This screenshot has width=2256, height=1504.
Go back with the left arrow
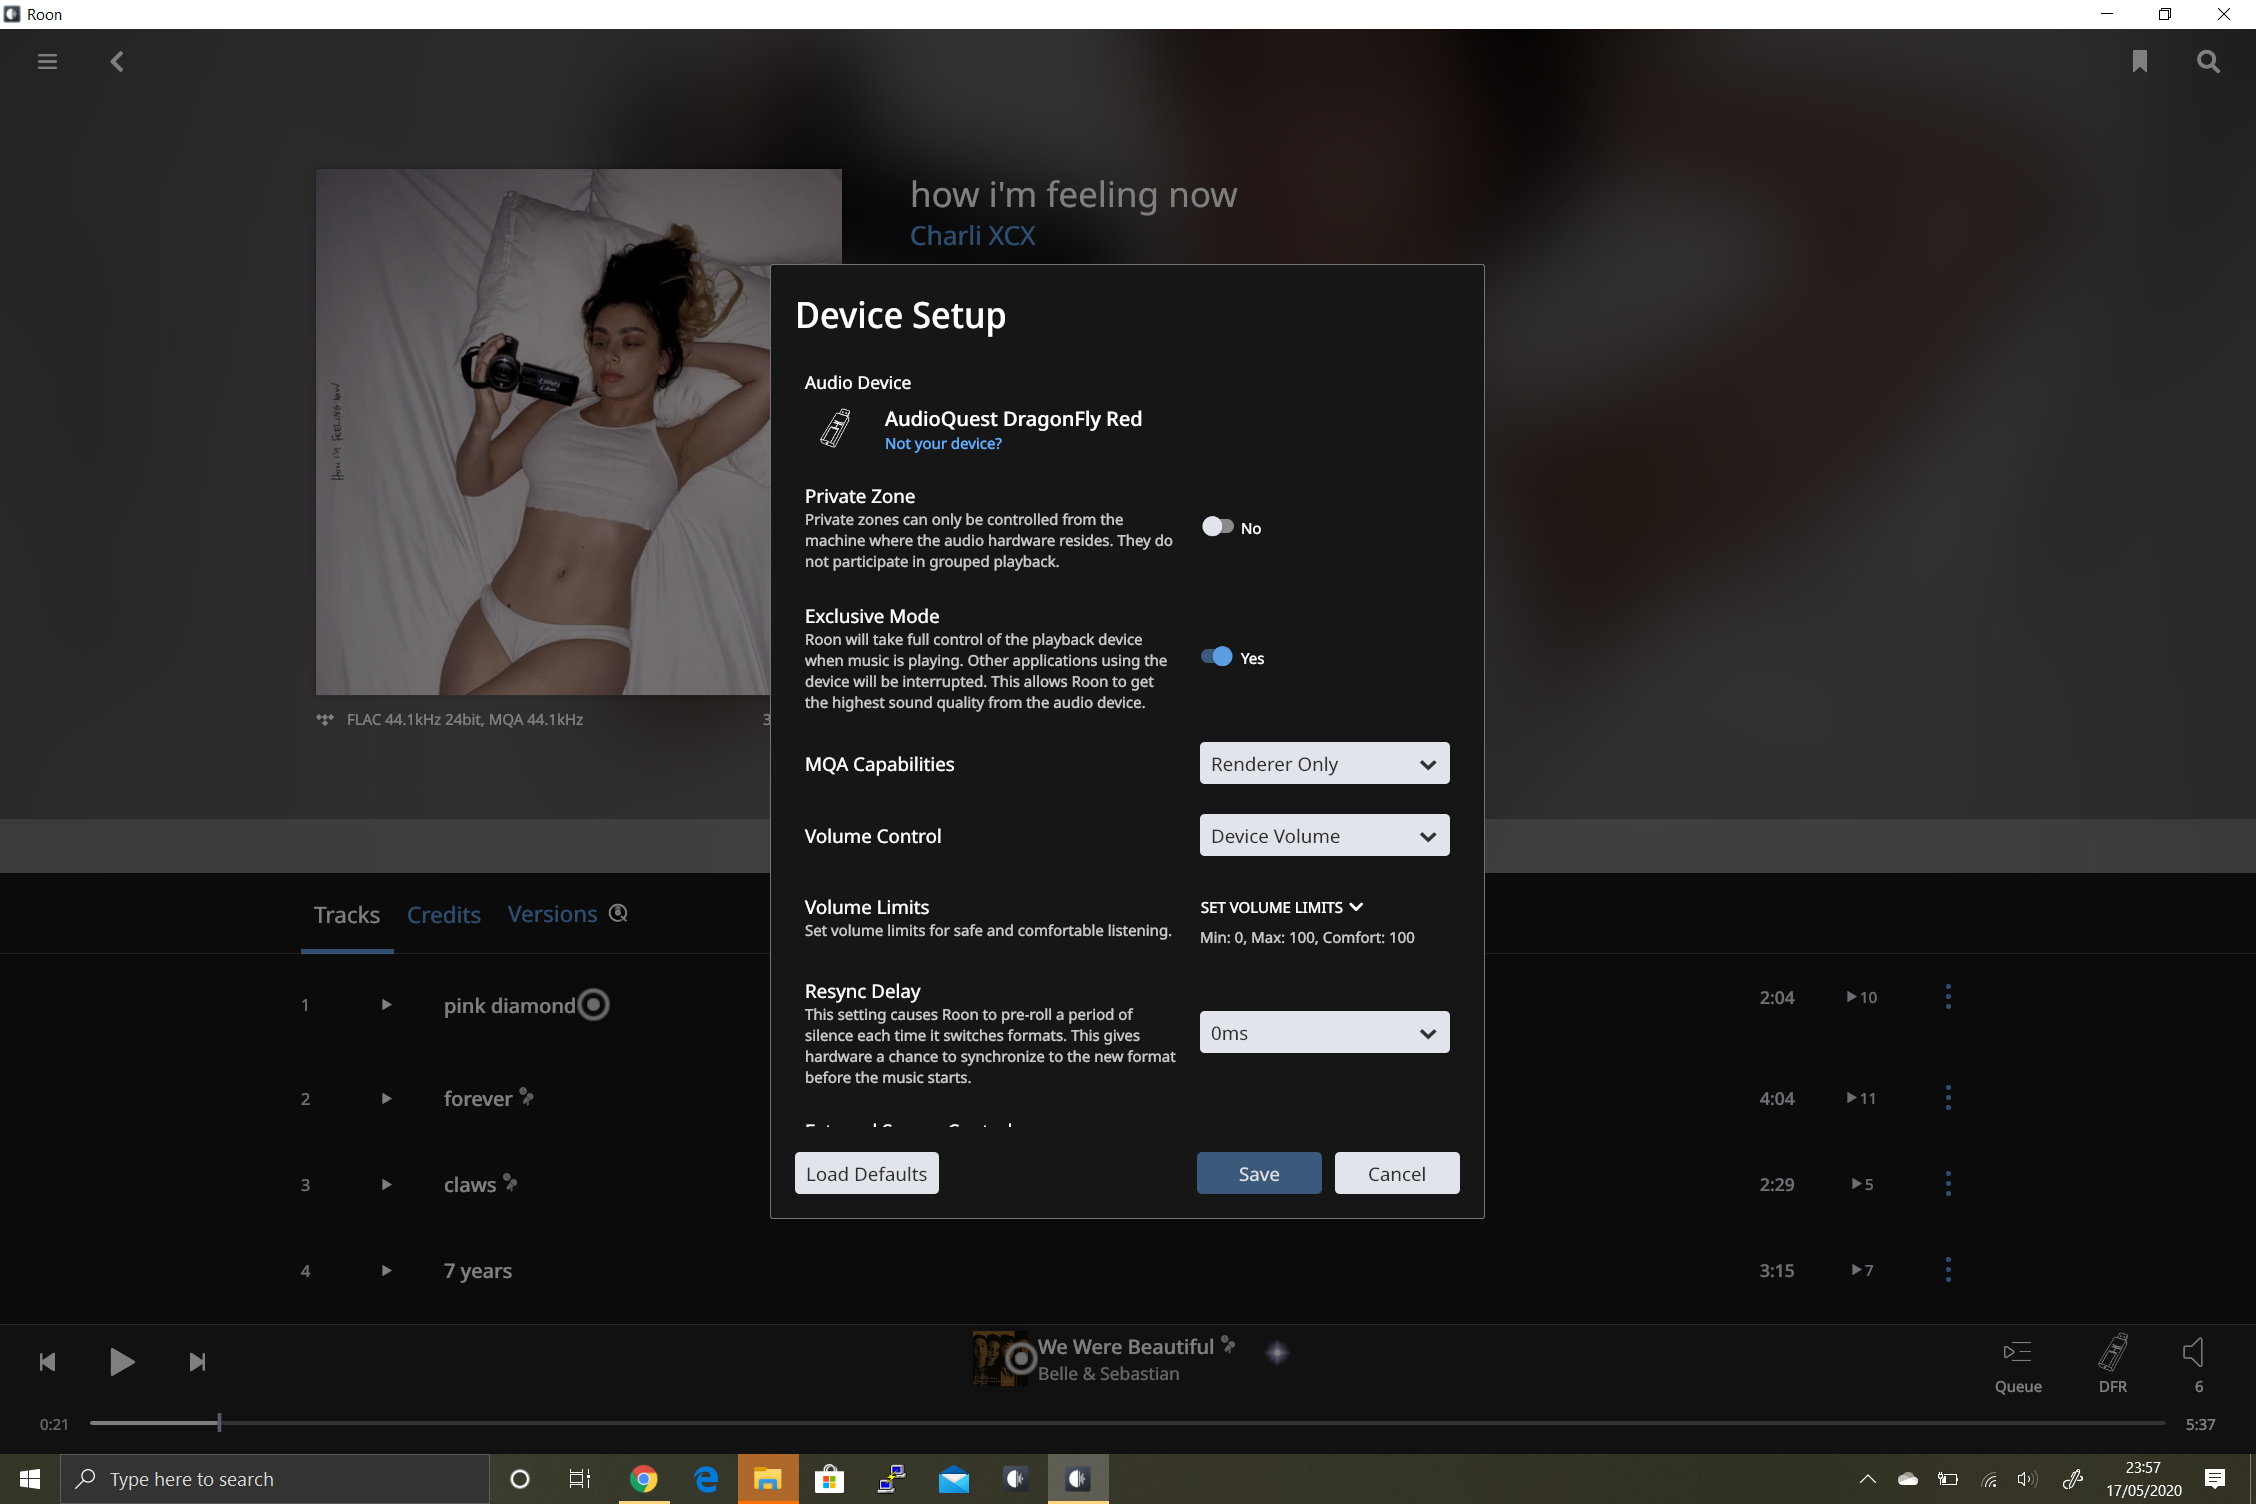117,62
